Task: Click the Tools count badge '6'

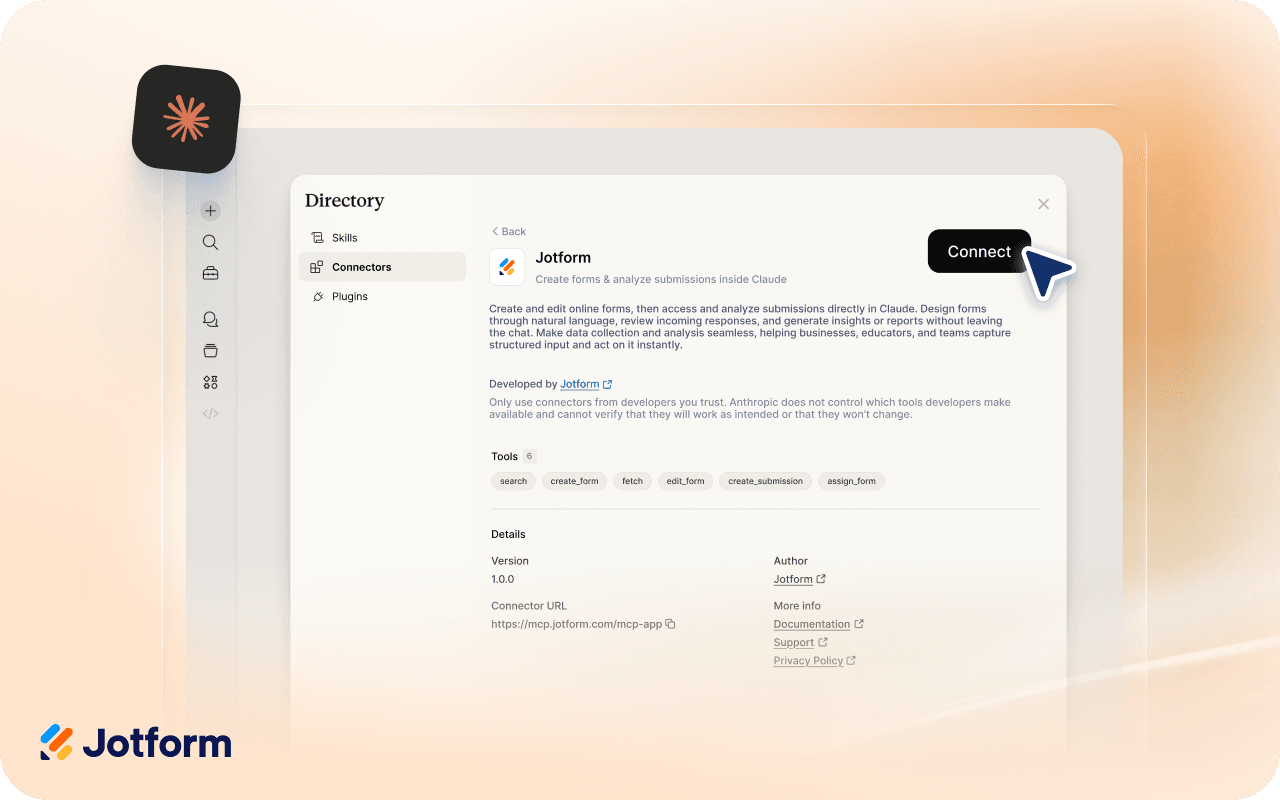Action: 530,456
